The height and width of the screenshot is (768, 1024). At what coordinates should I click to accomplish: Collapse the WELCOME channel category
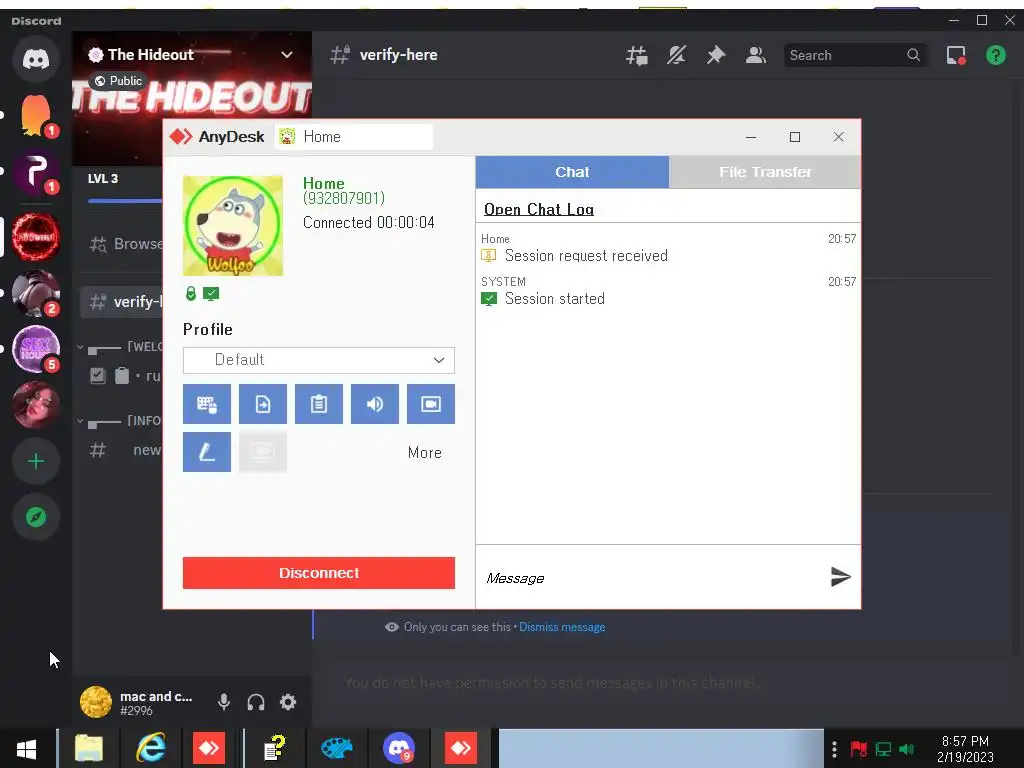click(x=119, y=346)
